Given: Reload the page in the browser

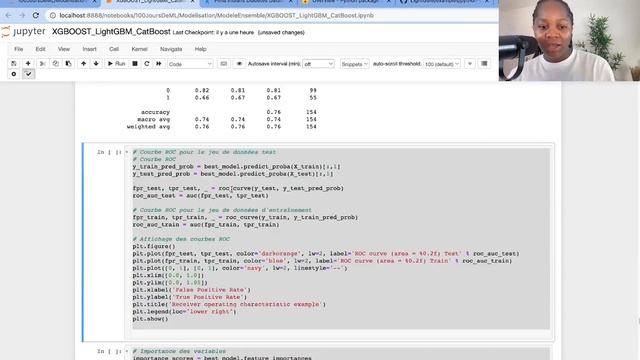Looking at the screenshot, I should point(36,16).
